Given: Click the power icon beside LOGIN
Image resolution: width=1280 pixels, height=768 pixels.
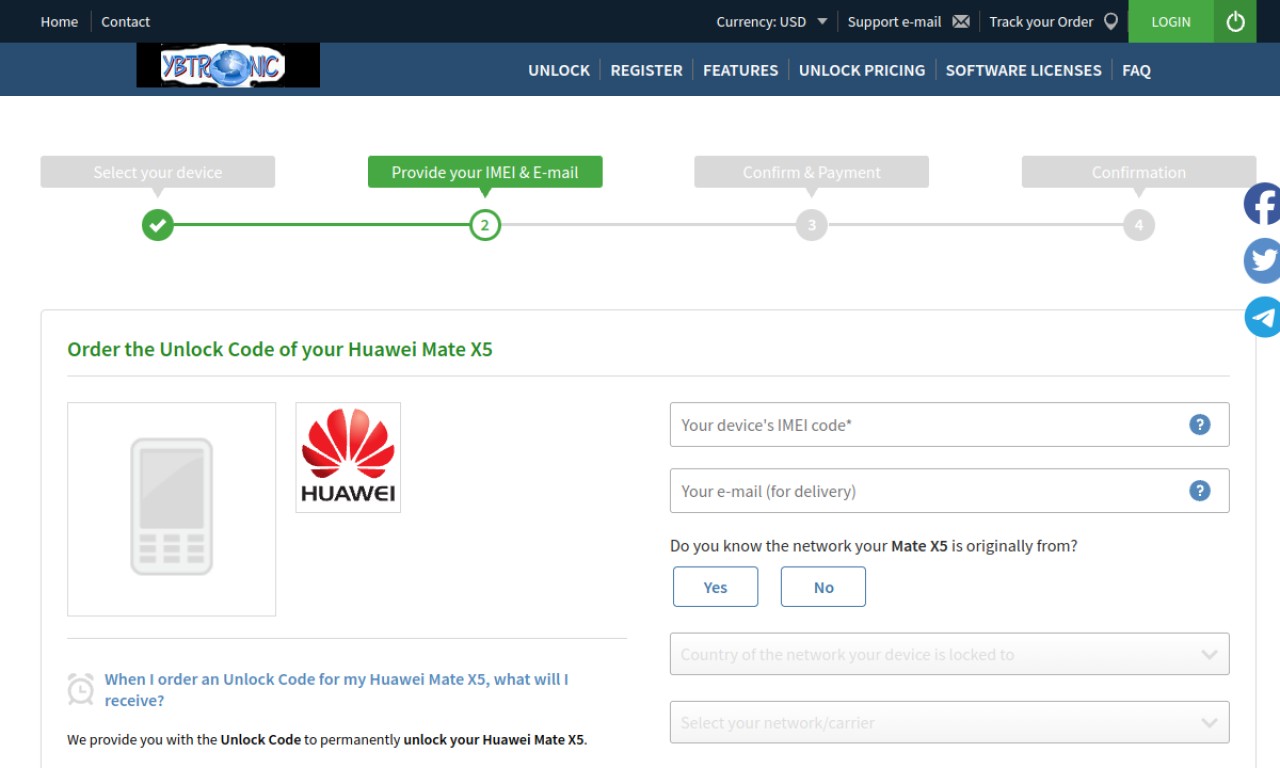Looking at the screenshot, I should pyautogui.click(x=1236, y=21).
